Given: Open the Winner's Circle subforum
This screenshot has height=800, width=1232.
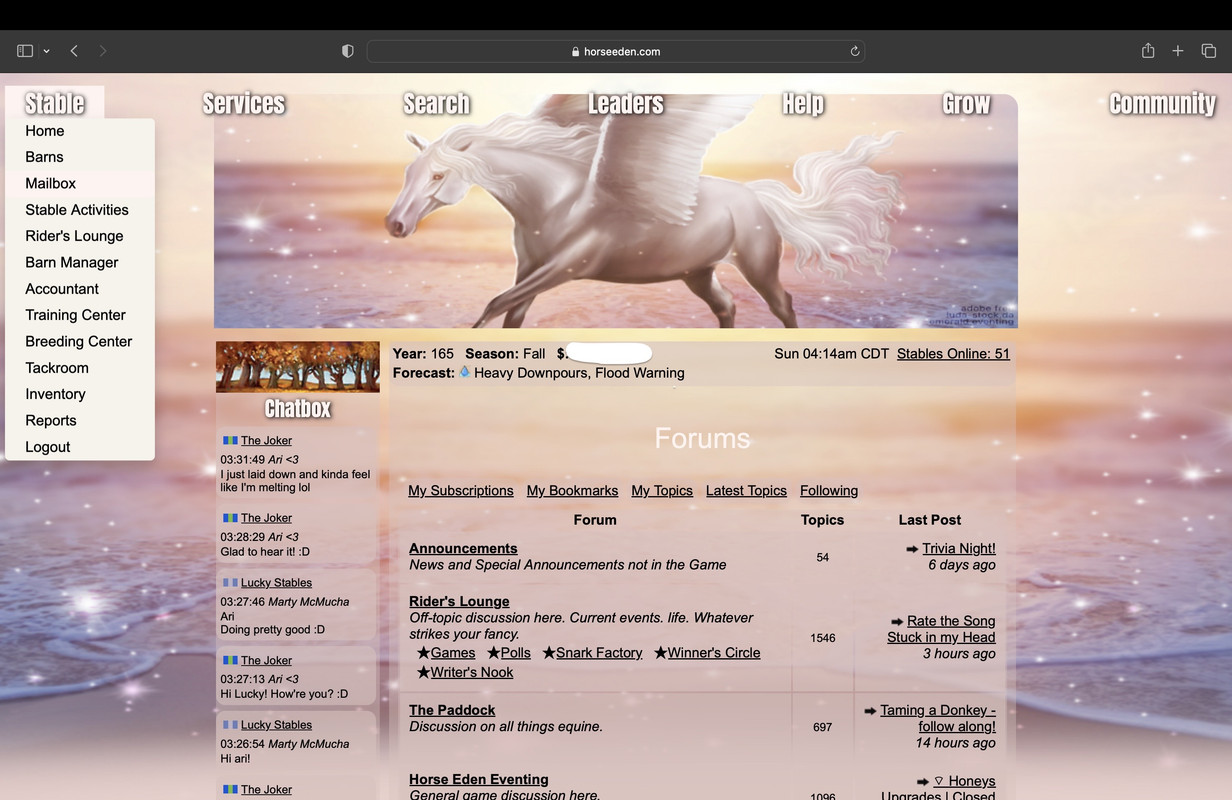Looking at the screenshot, I should (714, 652).
